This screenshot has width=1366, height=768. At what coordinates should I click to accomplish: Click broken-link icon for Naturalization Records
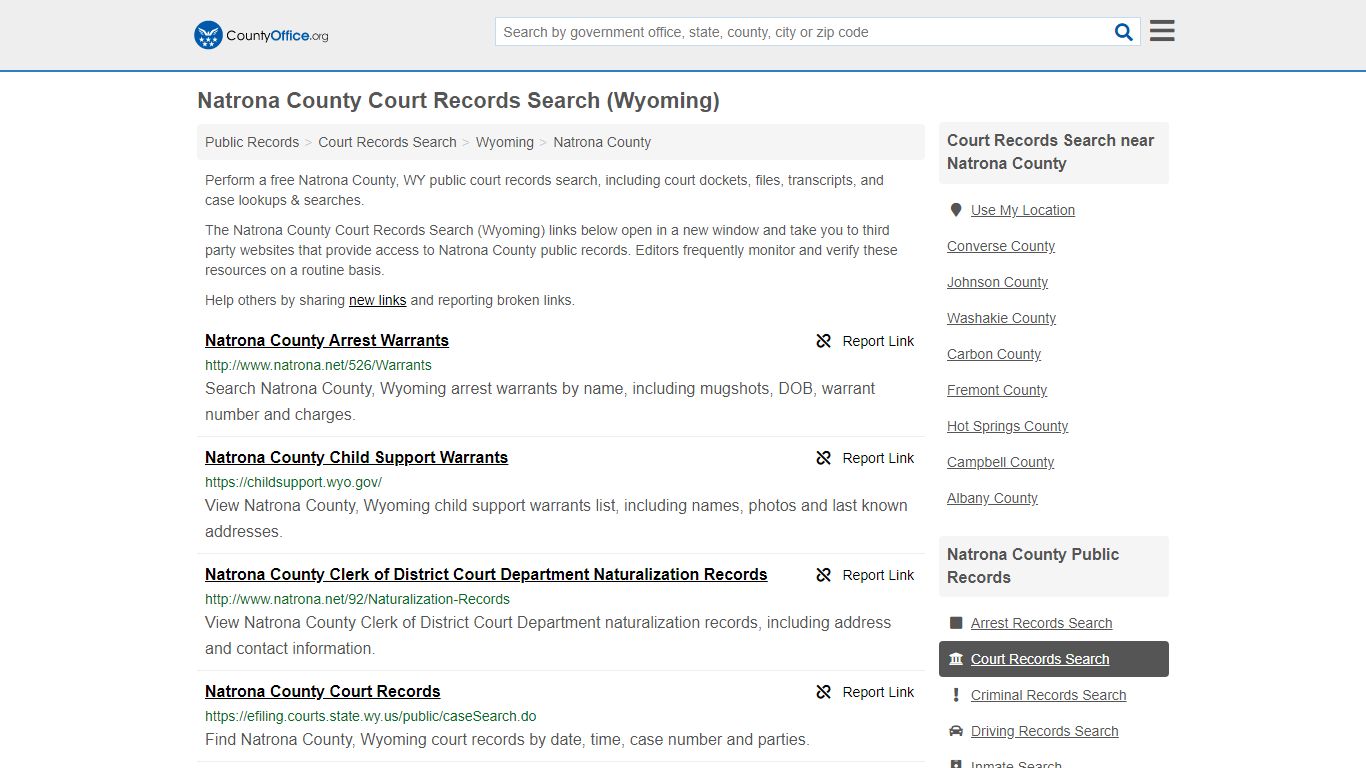coord(824,575)
